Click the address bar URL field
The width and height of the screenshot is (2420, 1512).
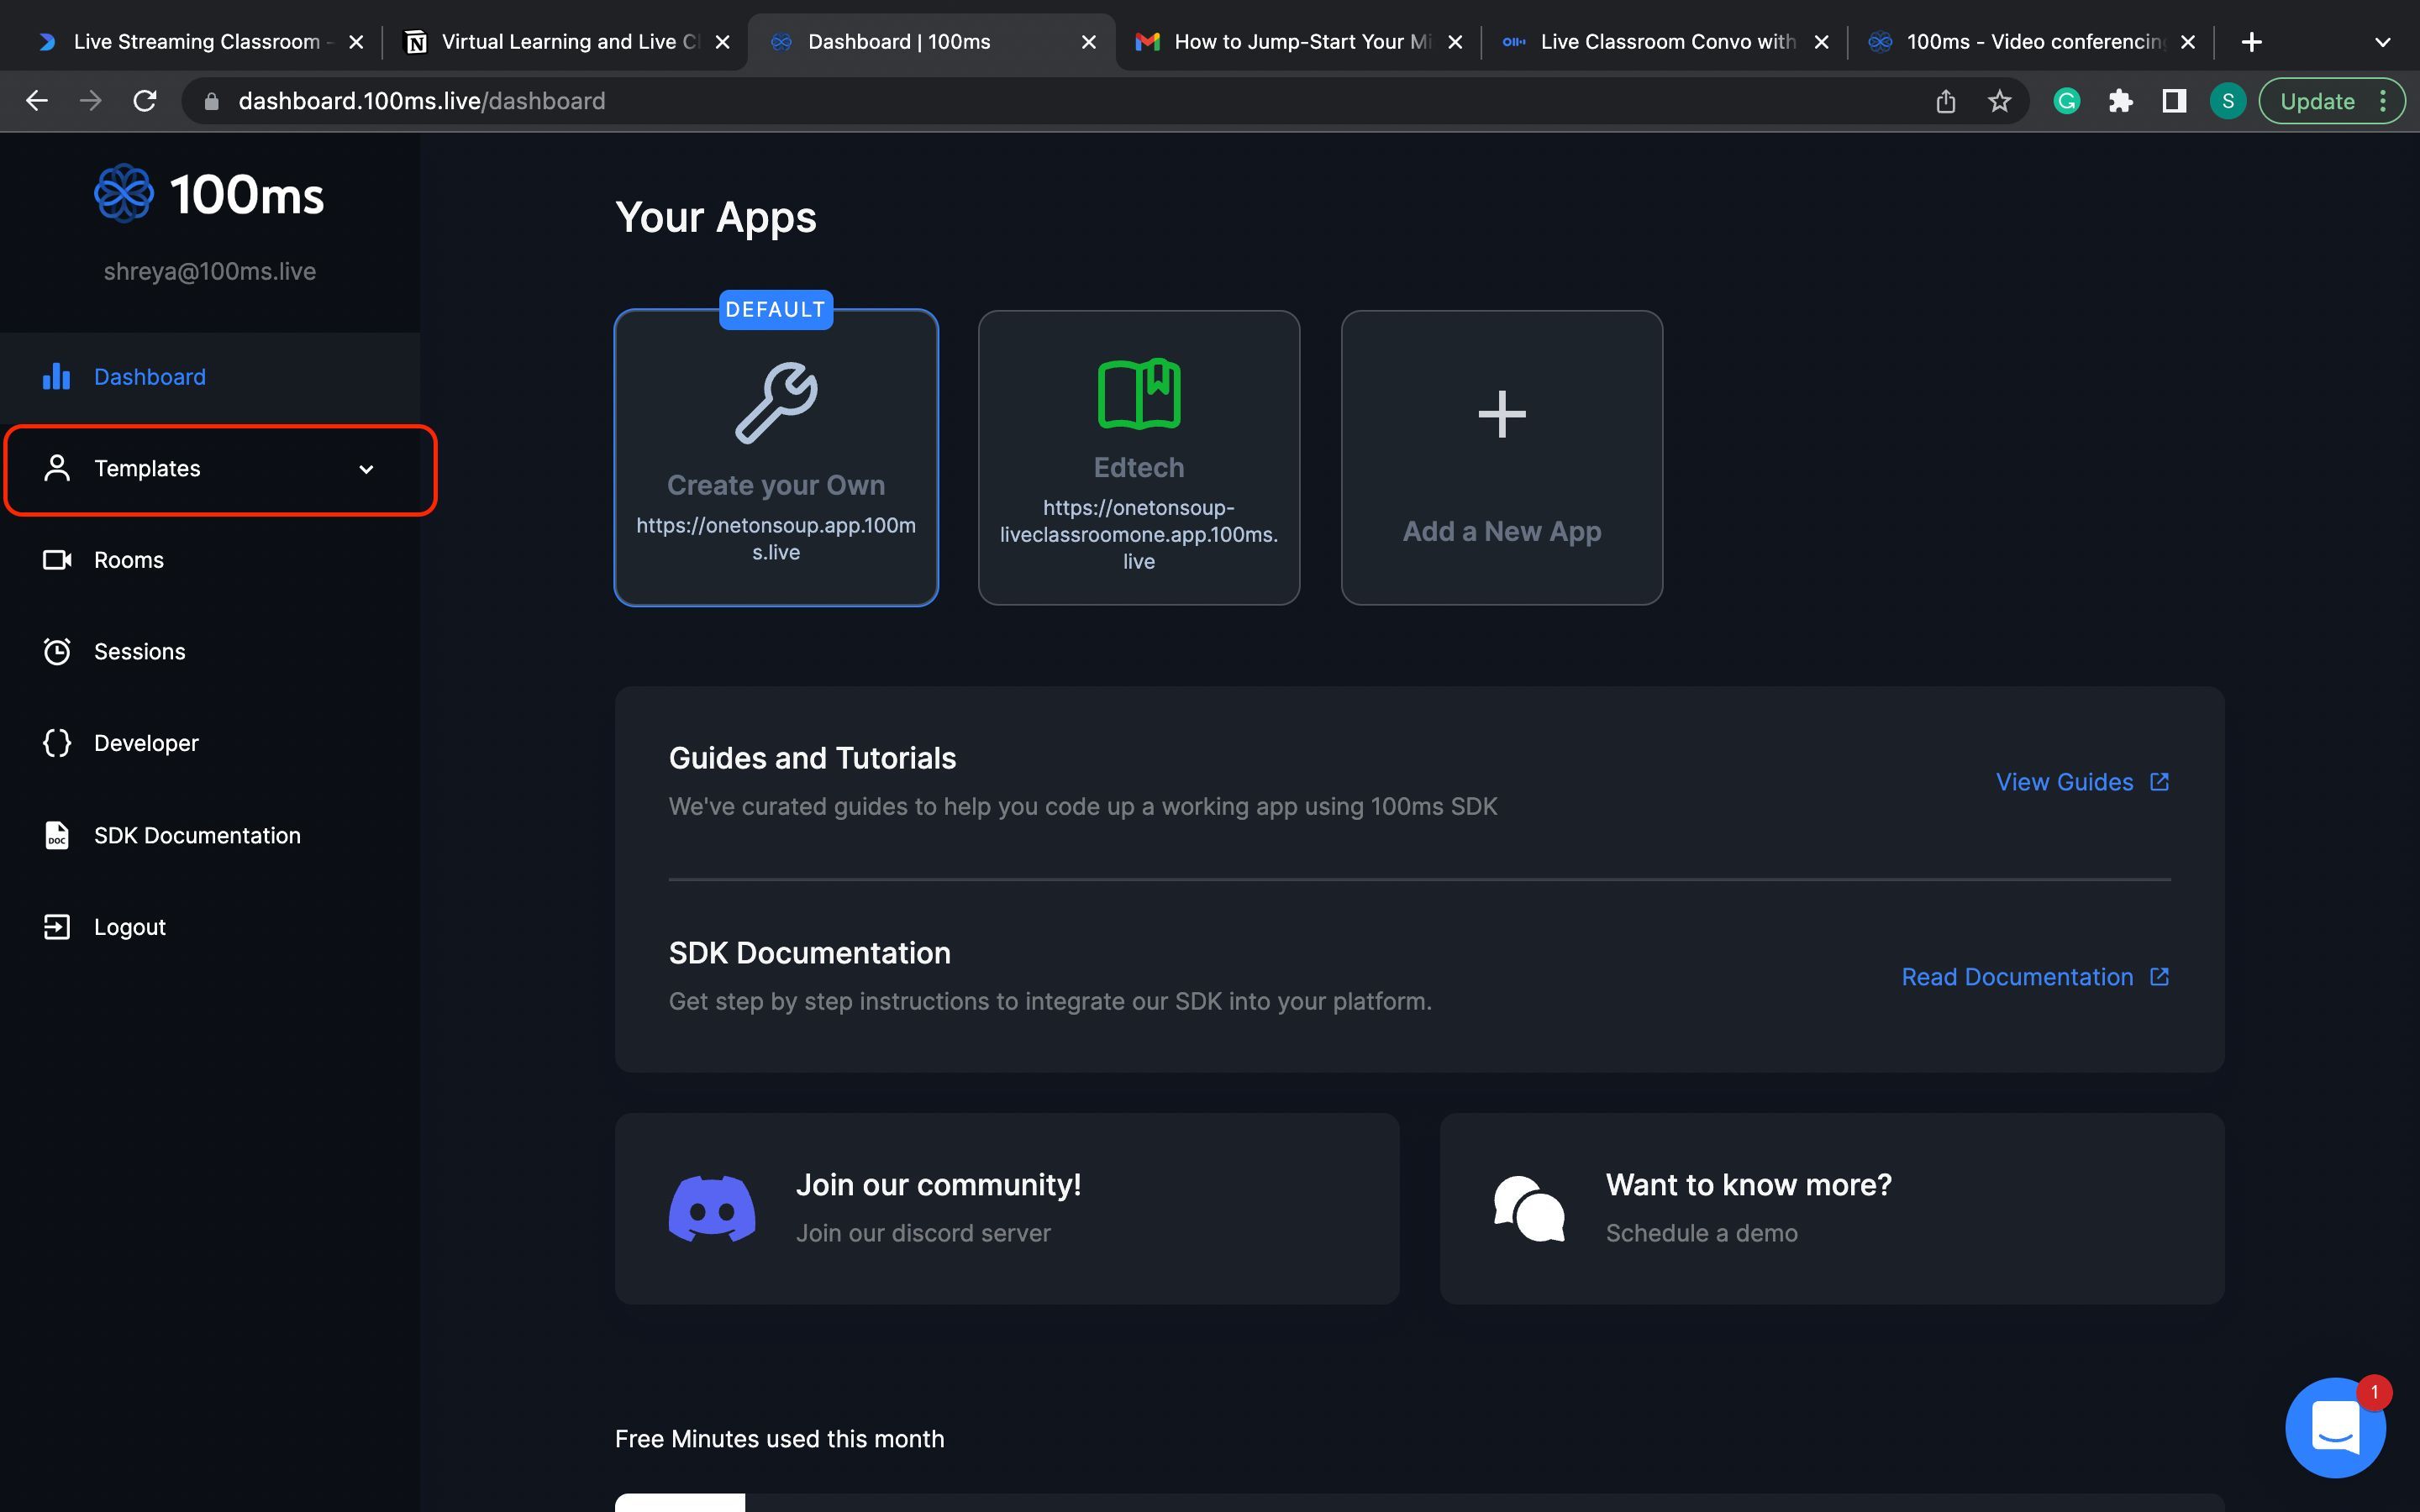click(1105, 101)
